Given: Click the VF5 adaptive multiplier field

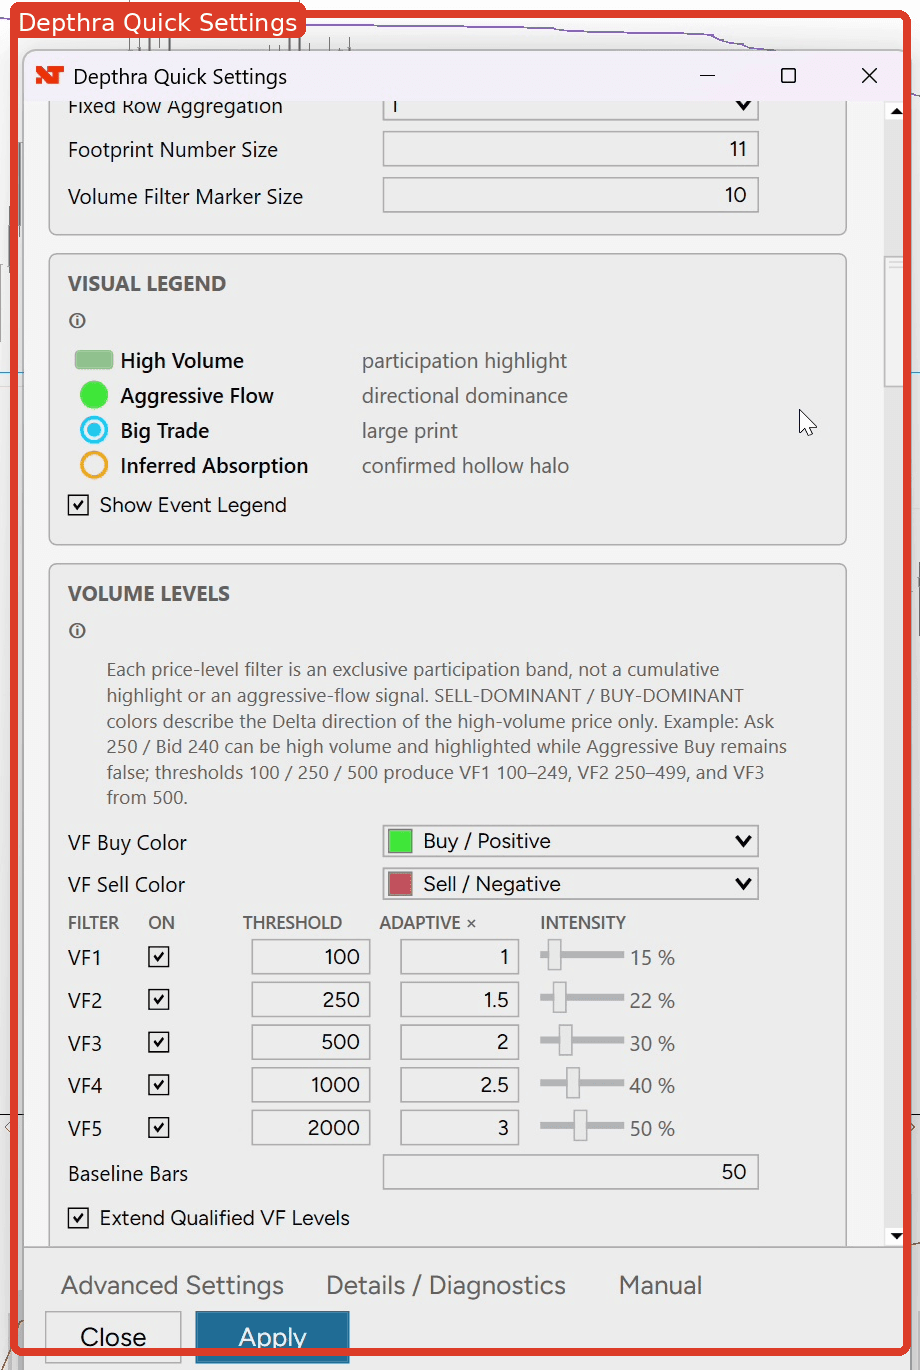Looking at the screenshot, I should [459, 1128].
